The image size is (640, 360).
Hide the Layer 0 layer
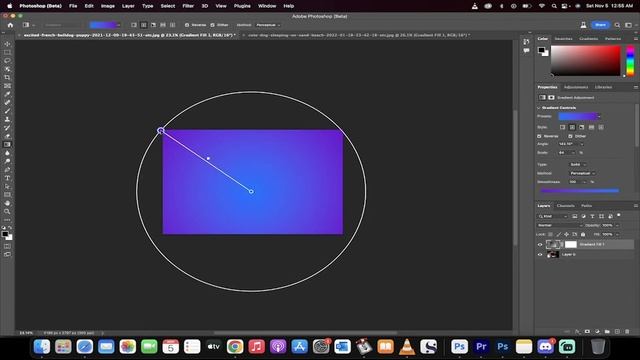coord(540,254)
